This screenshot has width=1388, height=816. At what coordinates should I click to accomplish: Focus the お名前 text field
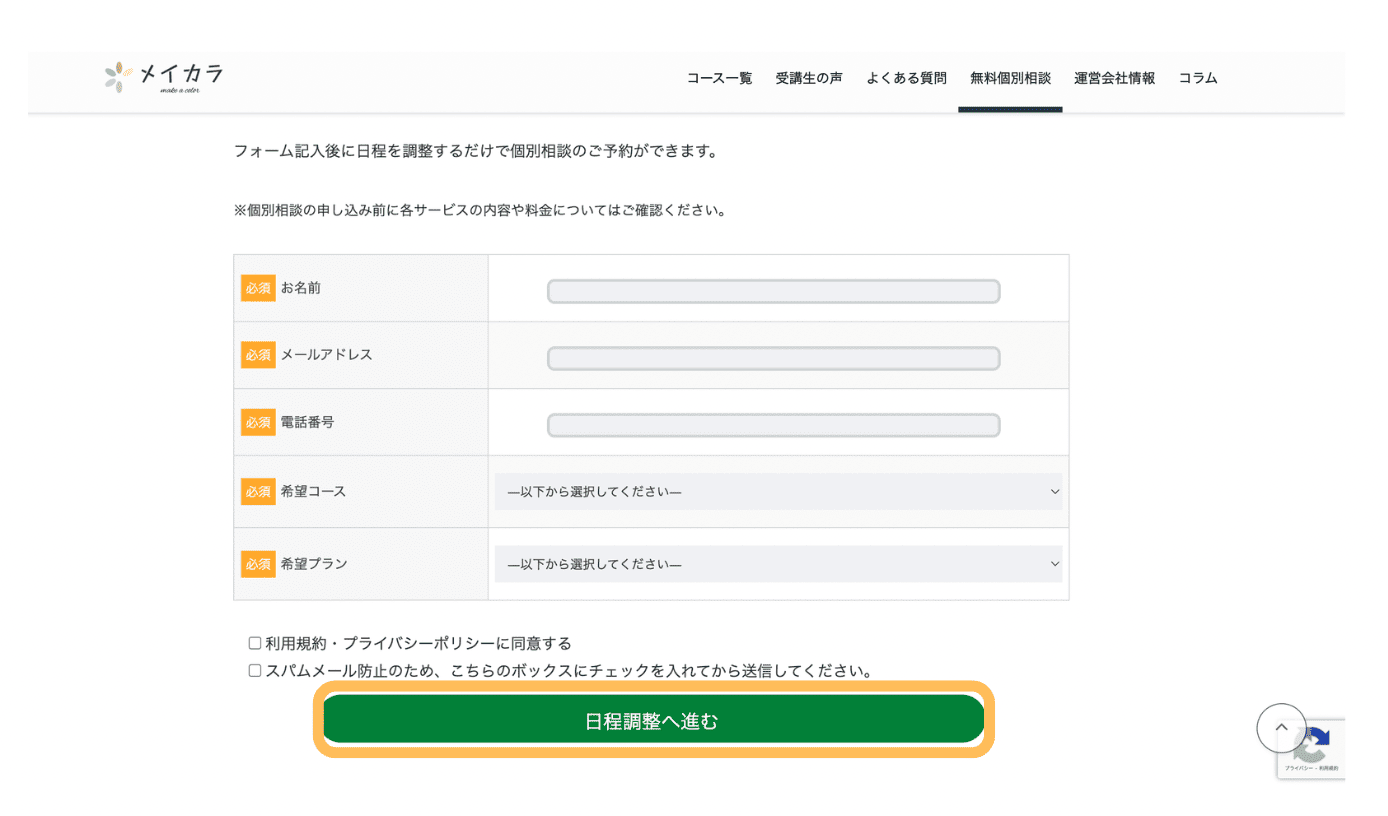tap(773, 292)
